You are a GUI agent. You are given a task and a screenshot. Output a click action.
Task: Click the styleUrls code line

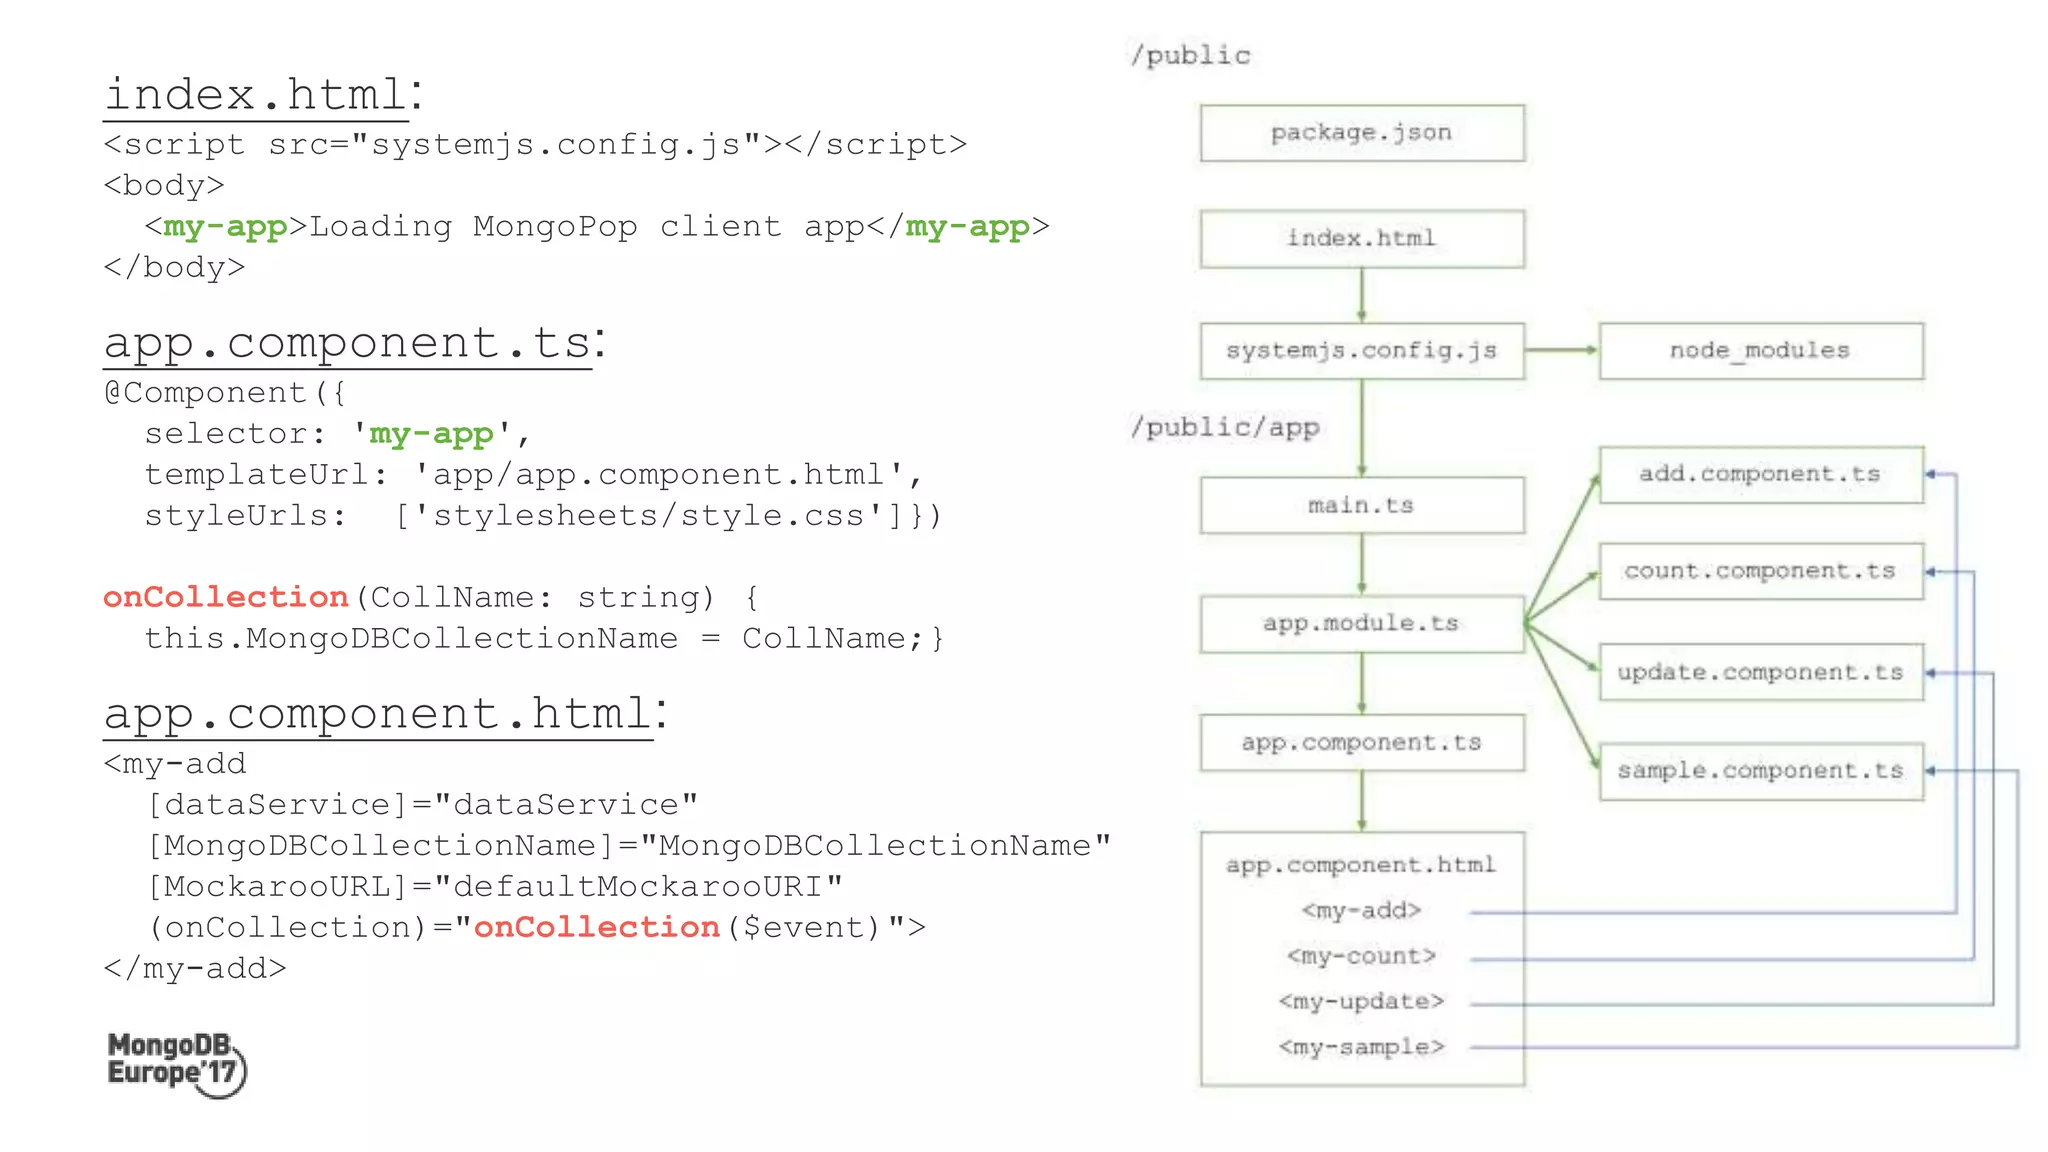pos(543,516)
